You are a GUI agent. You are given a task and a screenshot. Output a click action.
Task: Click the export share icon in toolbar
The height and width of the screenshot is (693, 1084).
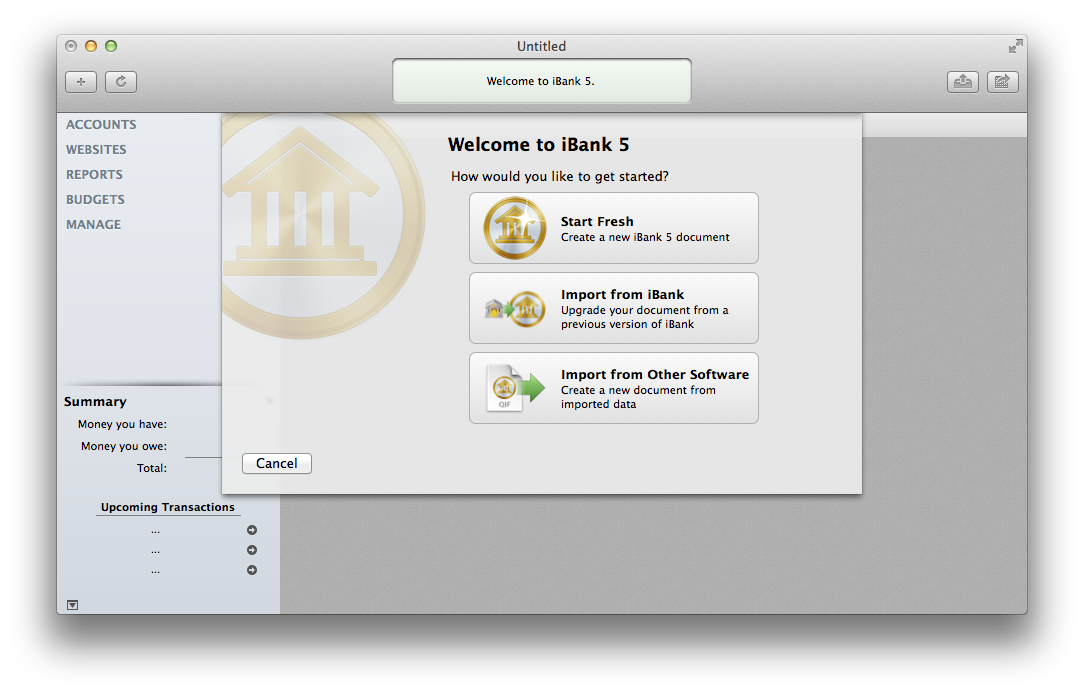1002,82
